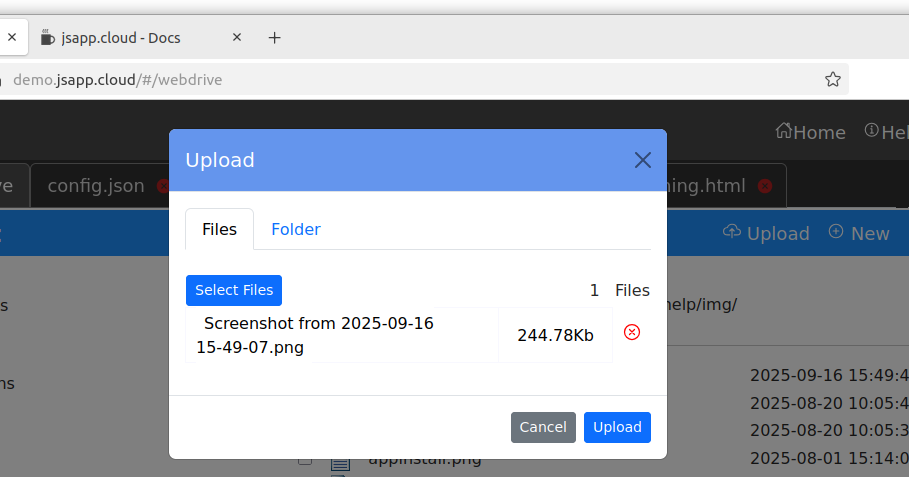Close the jsapp.cloud - Docs browser tab
The image size is (909, 477).
237,38
